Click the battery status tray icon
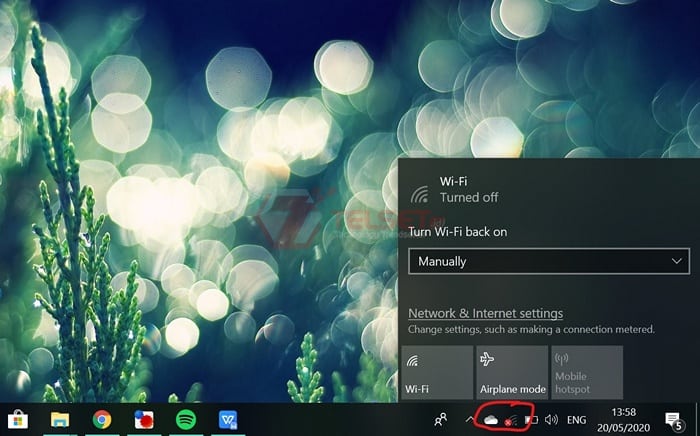The height and width of the screenshot is (436, 700). [x=532, y=420]
